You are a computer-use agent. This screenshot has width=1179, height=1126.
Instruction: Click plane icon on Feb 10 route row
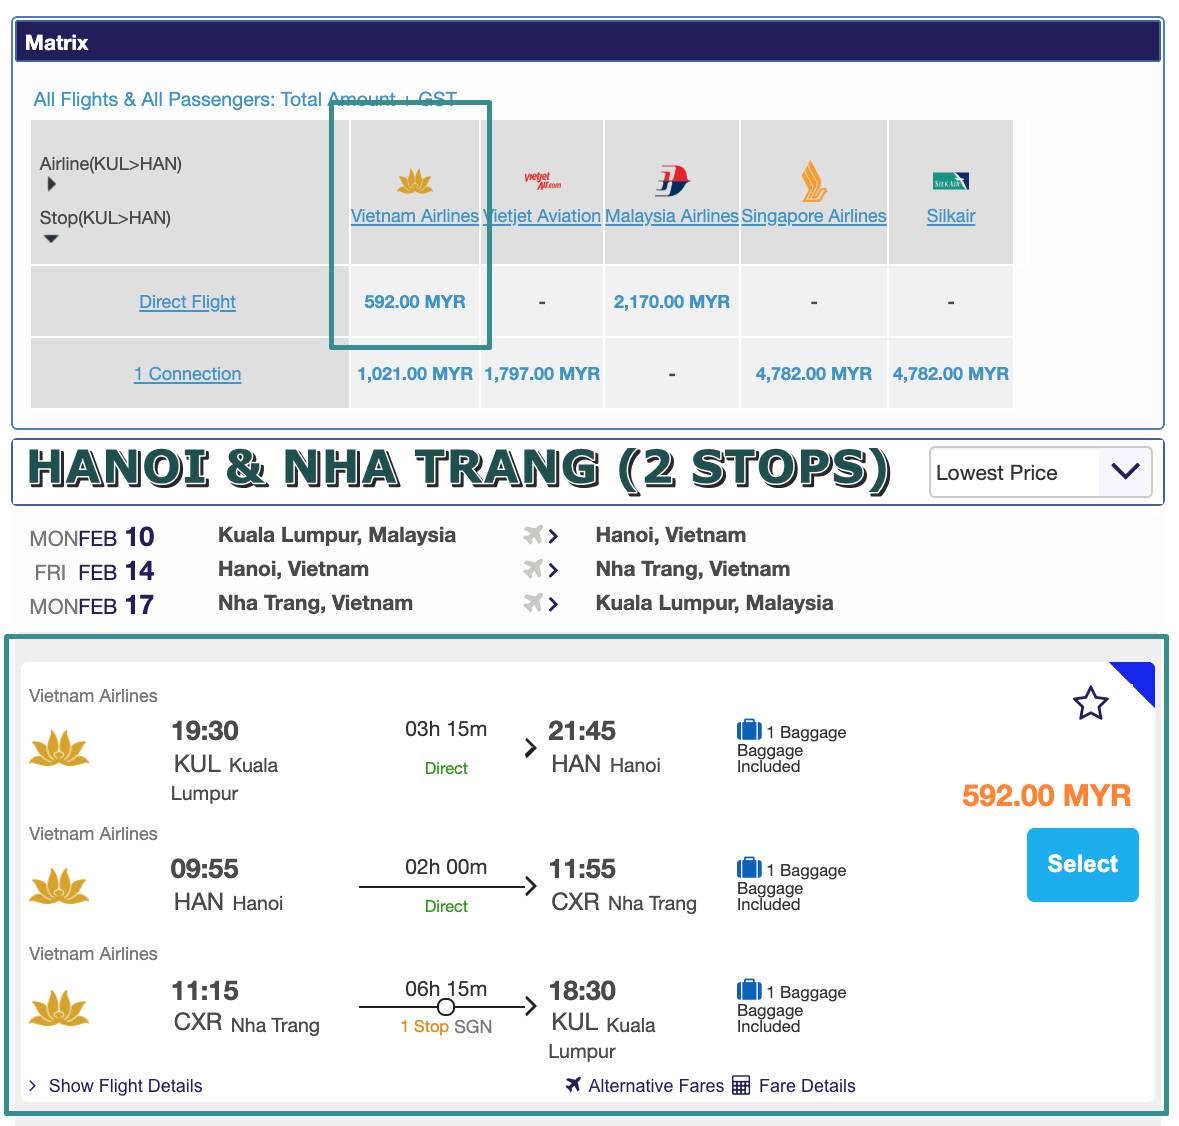[x=533, y=534]
